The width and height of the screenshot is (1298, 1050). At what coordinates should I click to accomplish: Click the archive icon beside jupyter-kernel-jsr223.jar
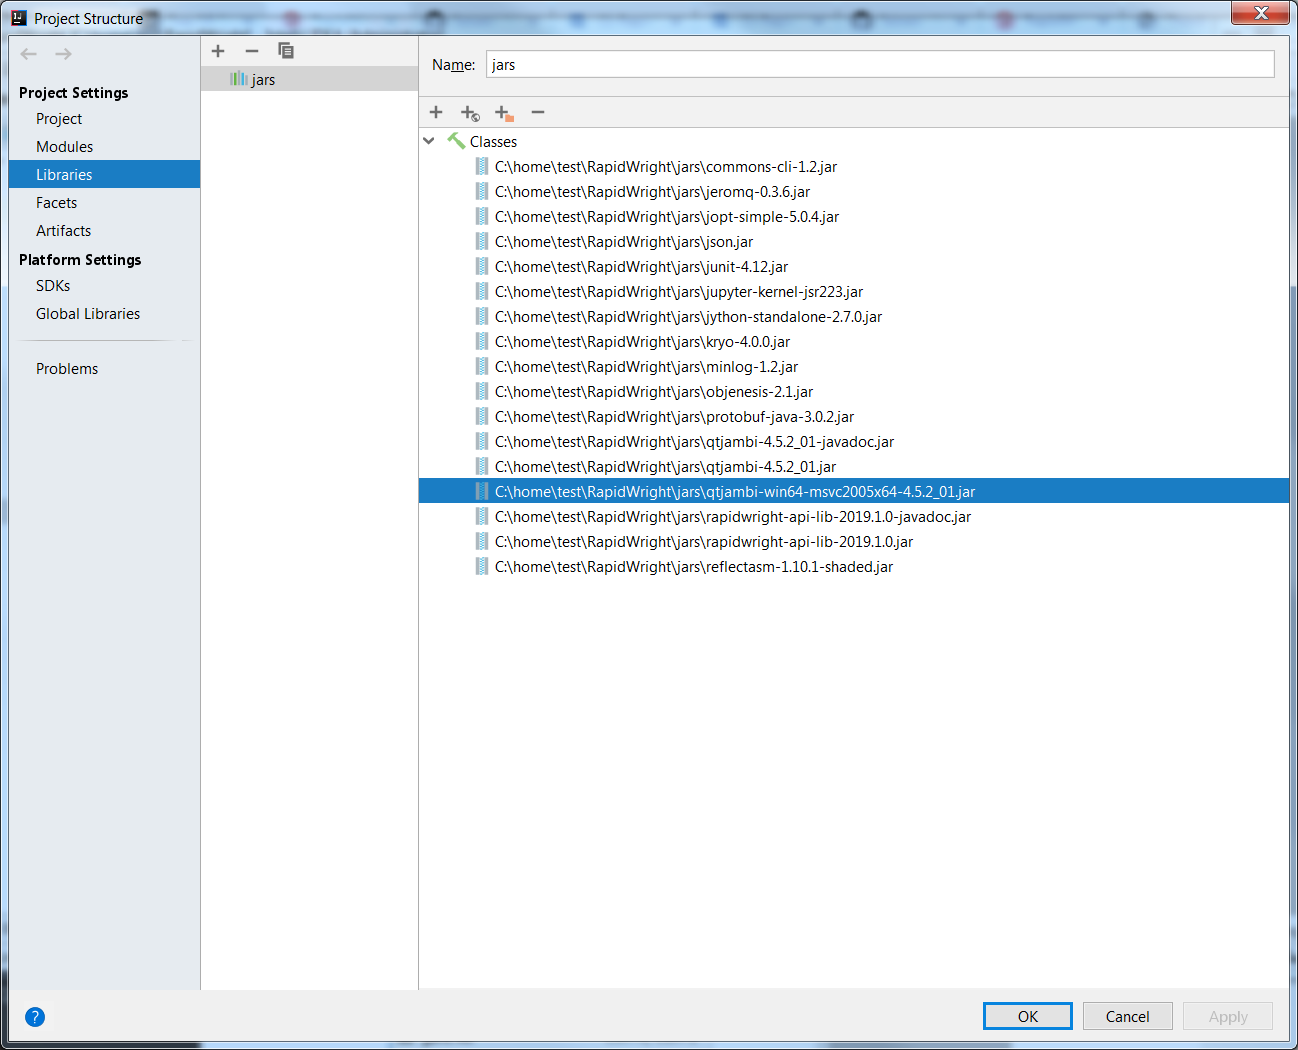click(482, 291)
